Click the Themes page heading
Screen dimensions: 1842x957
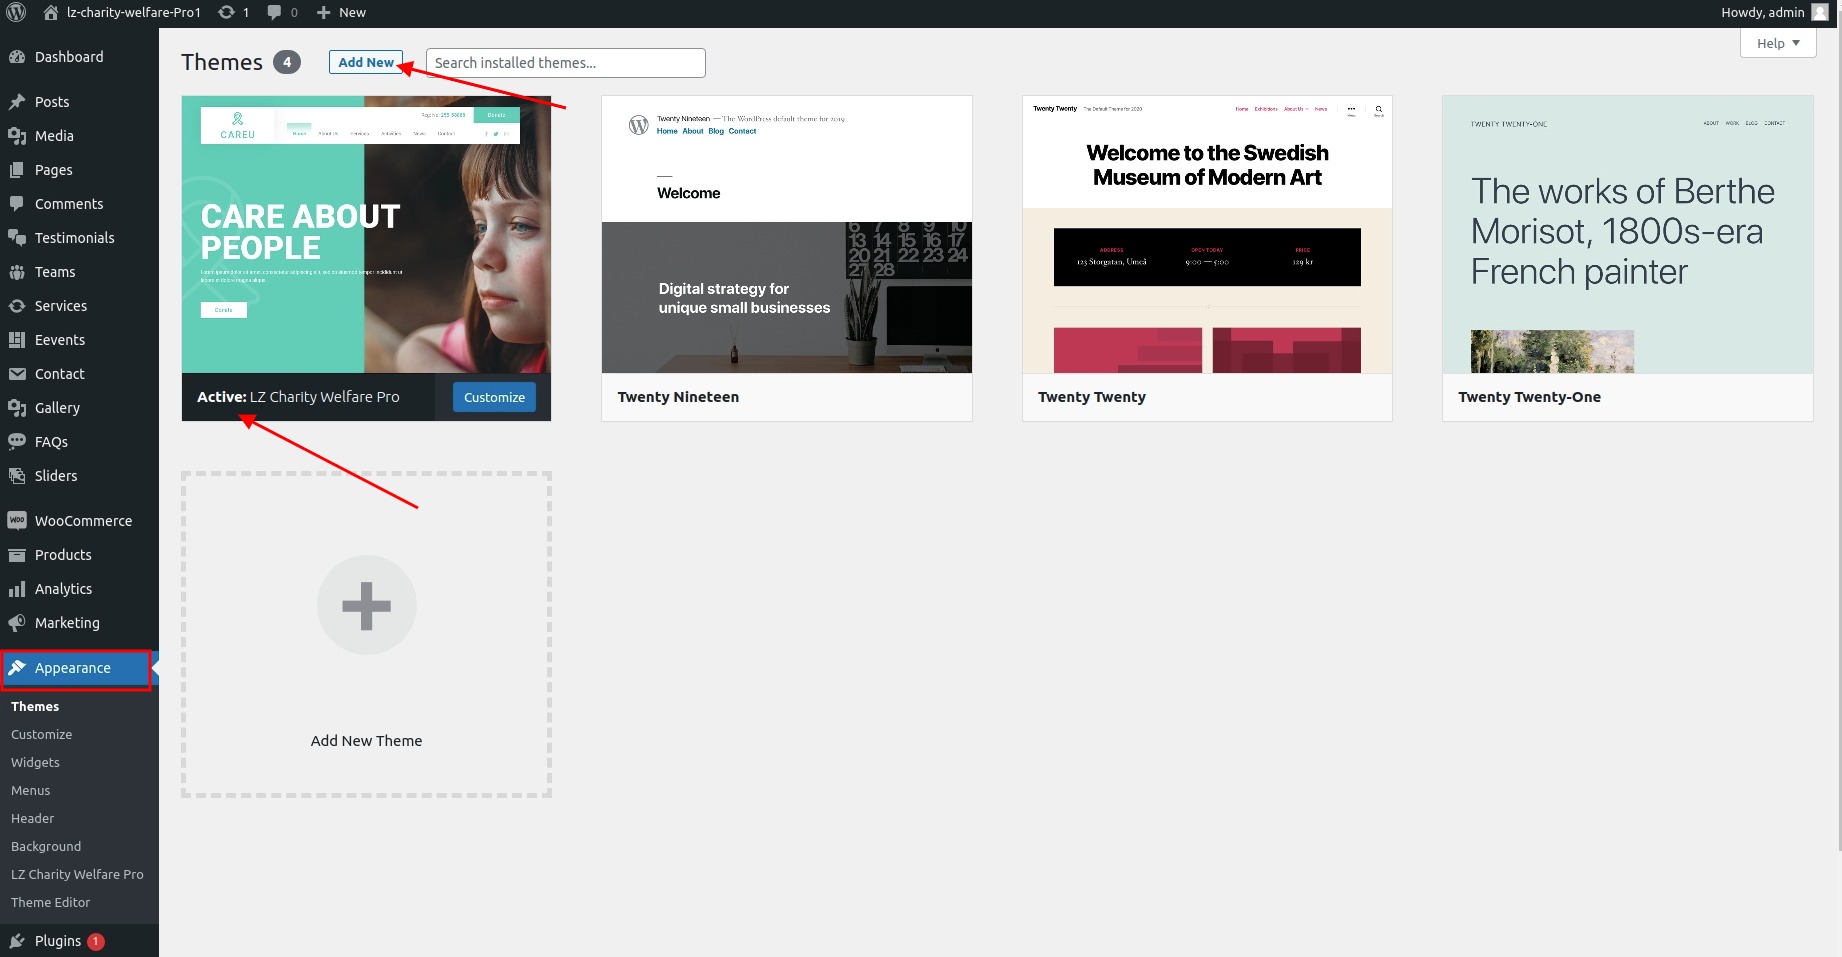tap(222, 62)
